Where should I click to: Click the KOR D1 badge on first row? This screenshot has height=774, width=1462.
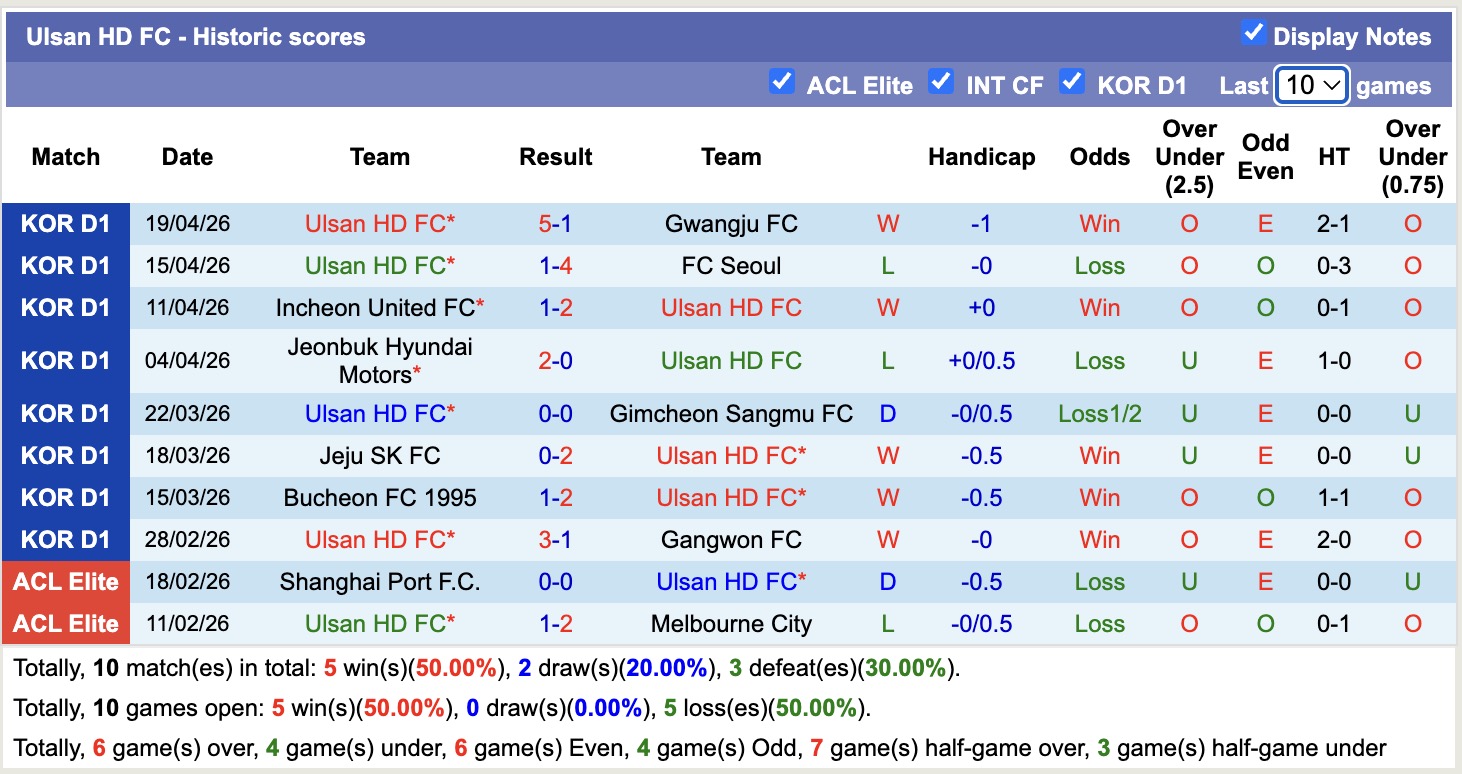click(65, 223)
